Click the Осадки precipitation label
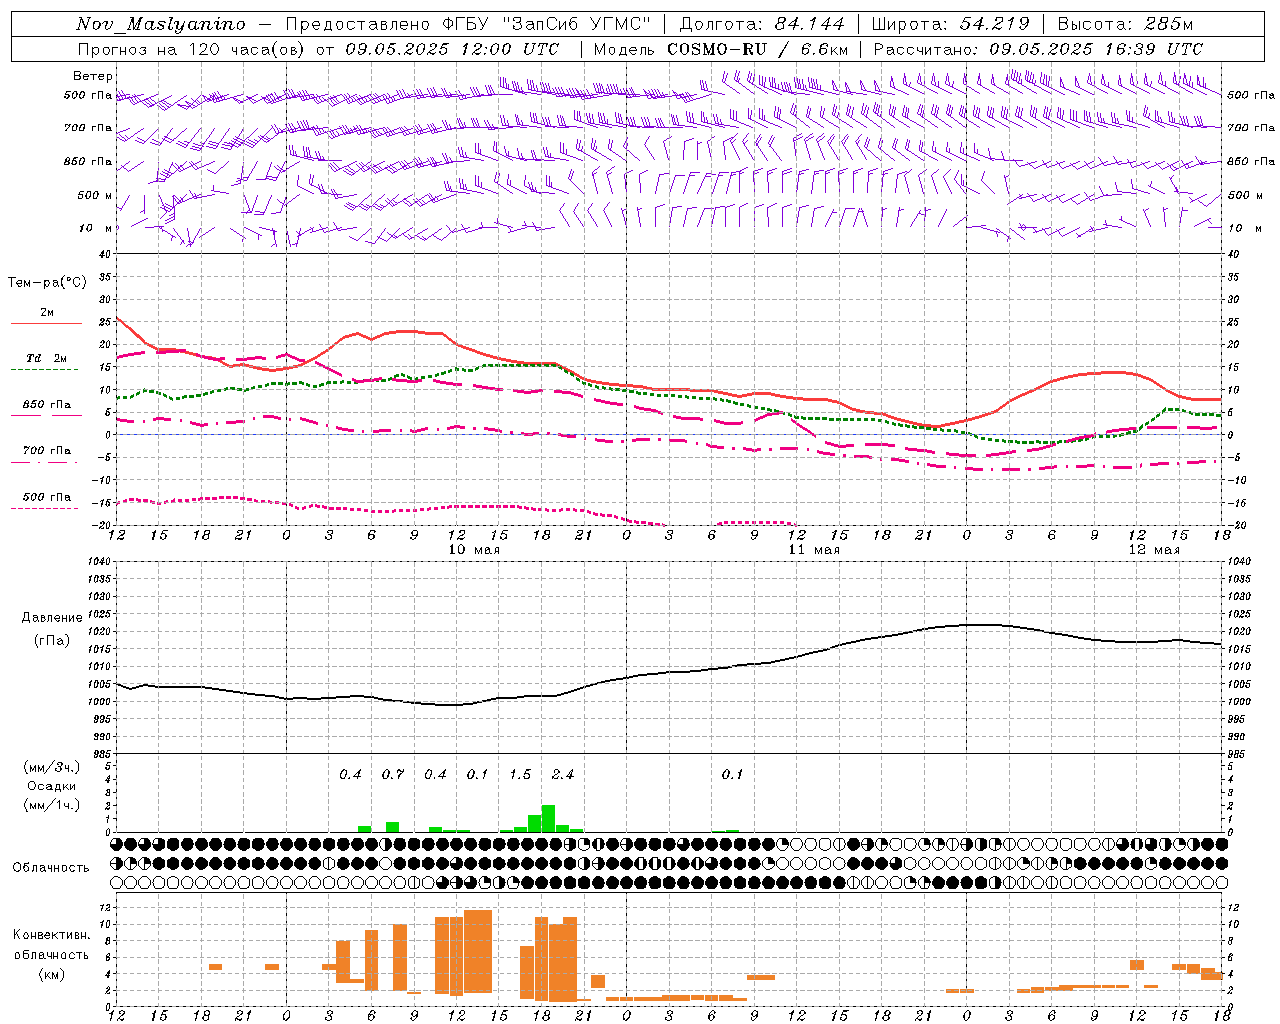 tap(52, 786)
